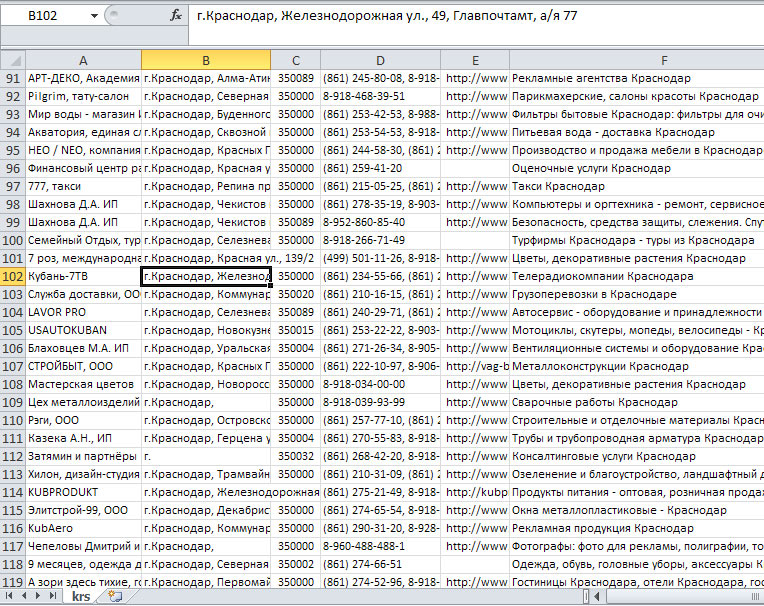
Task: Click cell 'Телерадиокомпании Краснодара'
Action: click(637, 277)
